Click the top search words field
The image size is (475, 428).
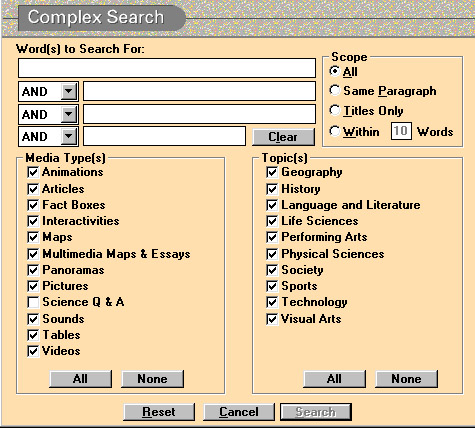167,68
